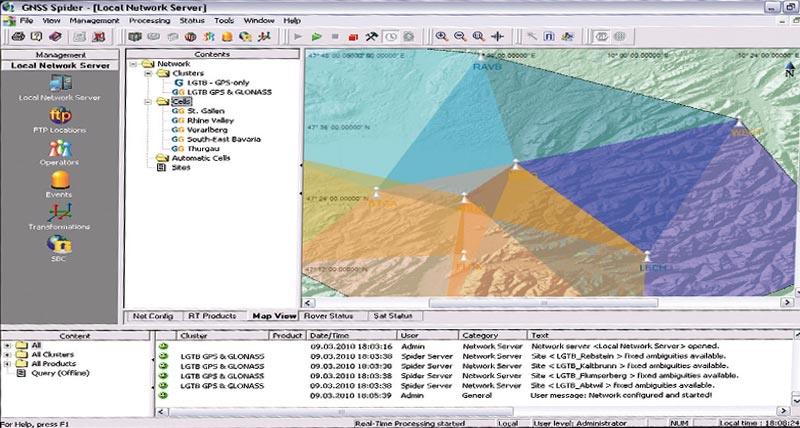Image resolution: width=800 pixels, height=428 pixels.
Task: Open the SBC icon in Management panel
Action: (x=60, y=242)
